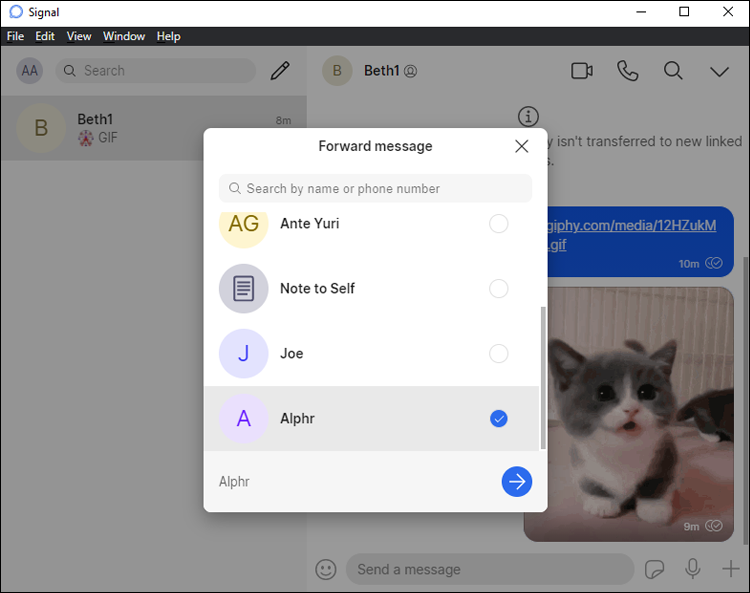Click the Beth1 B avatar in sidebar
This screenshot has width=750, height=593.
click(41, 128)
